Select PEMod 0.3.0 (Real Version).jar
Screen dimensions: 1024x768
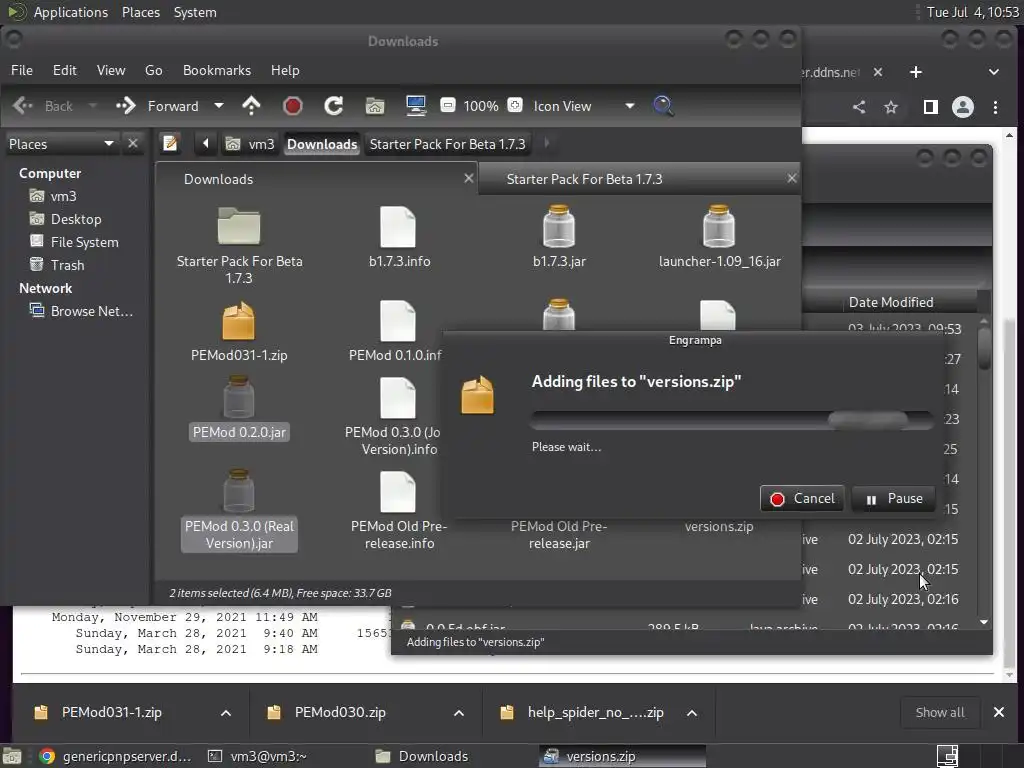pos(239,510)
